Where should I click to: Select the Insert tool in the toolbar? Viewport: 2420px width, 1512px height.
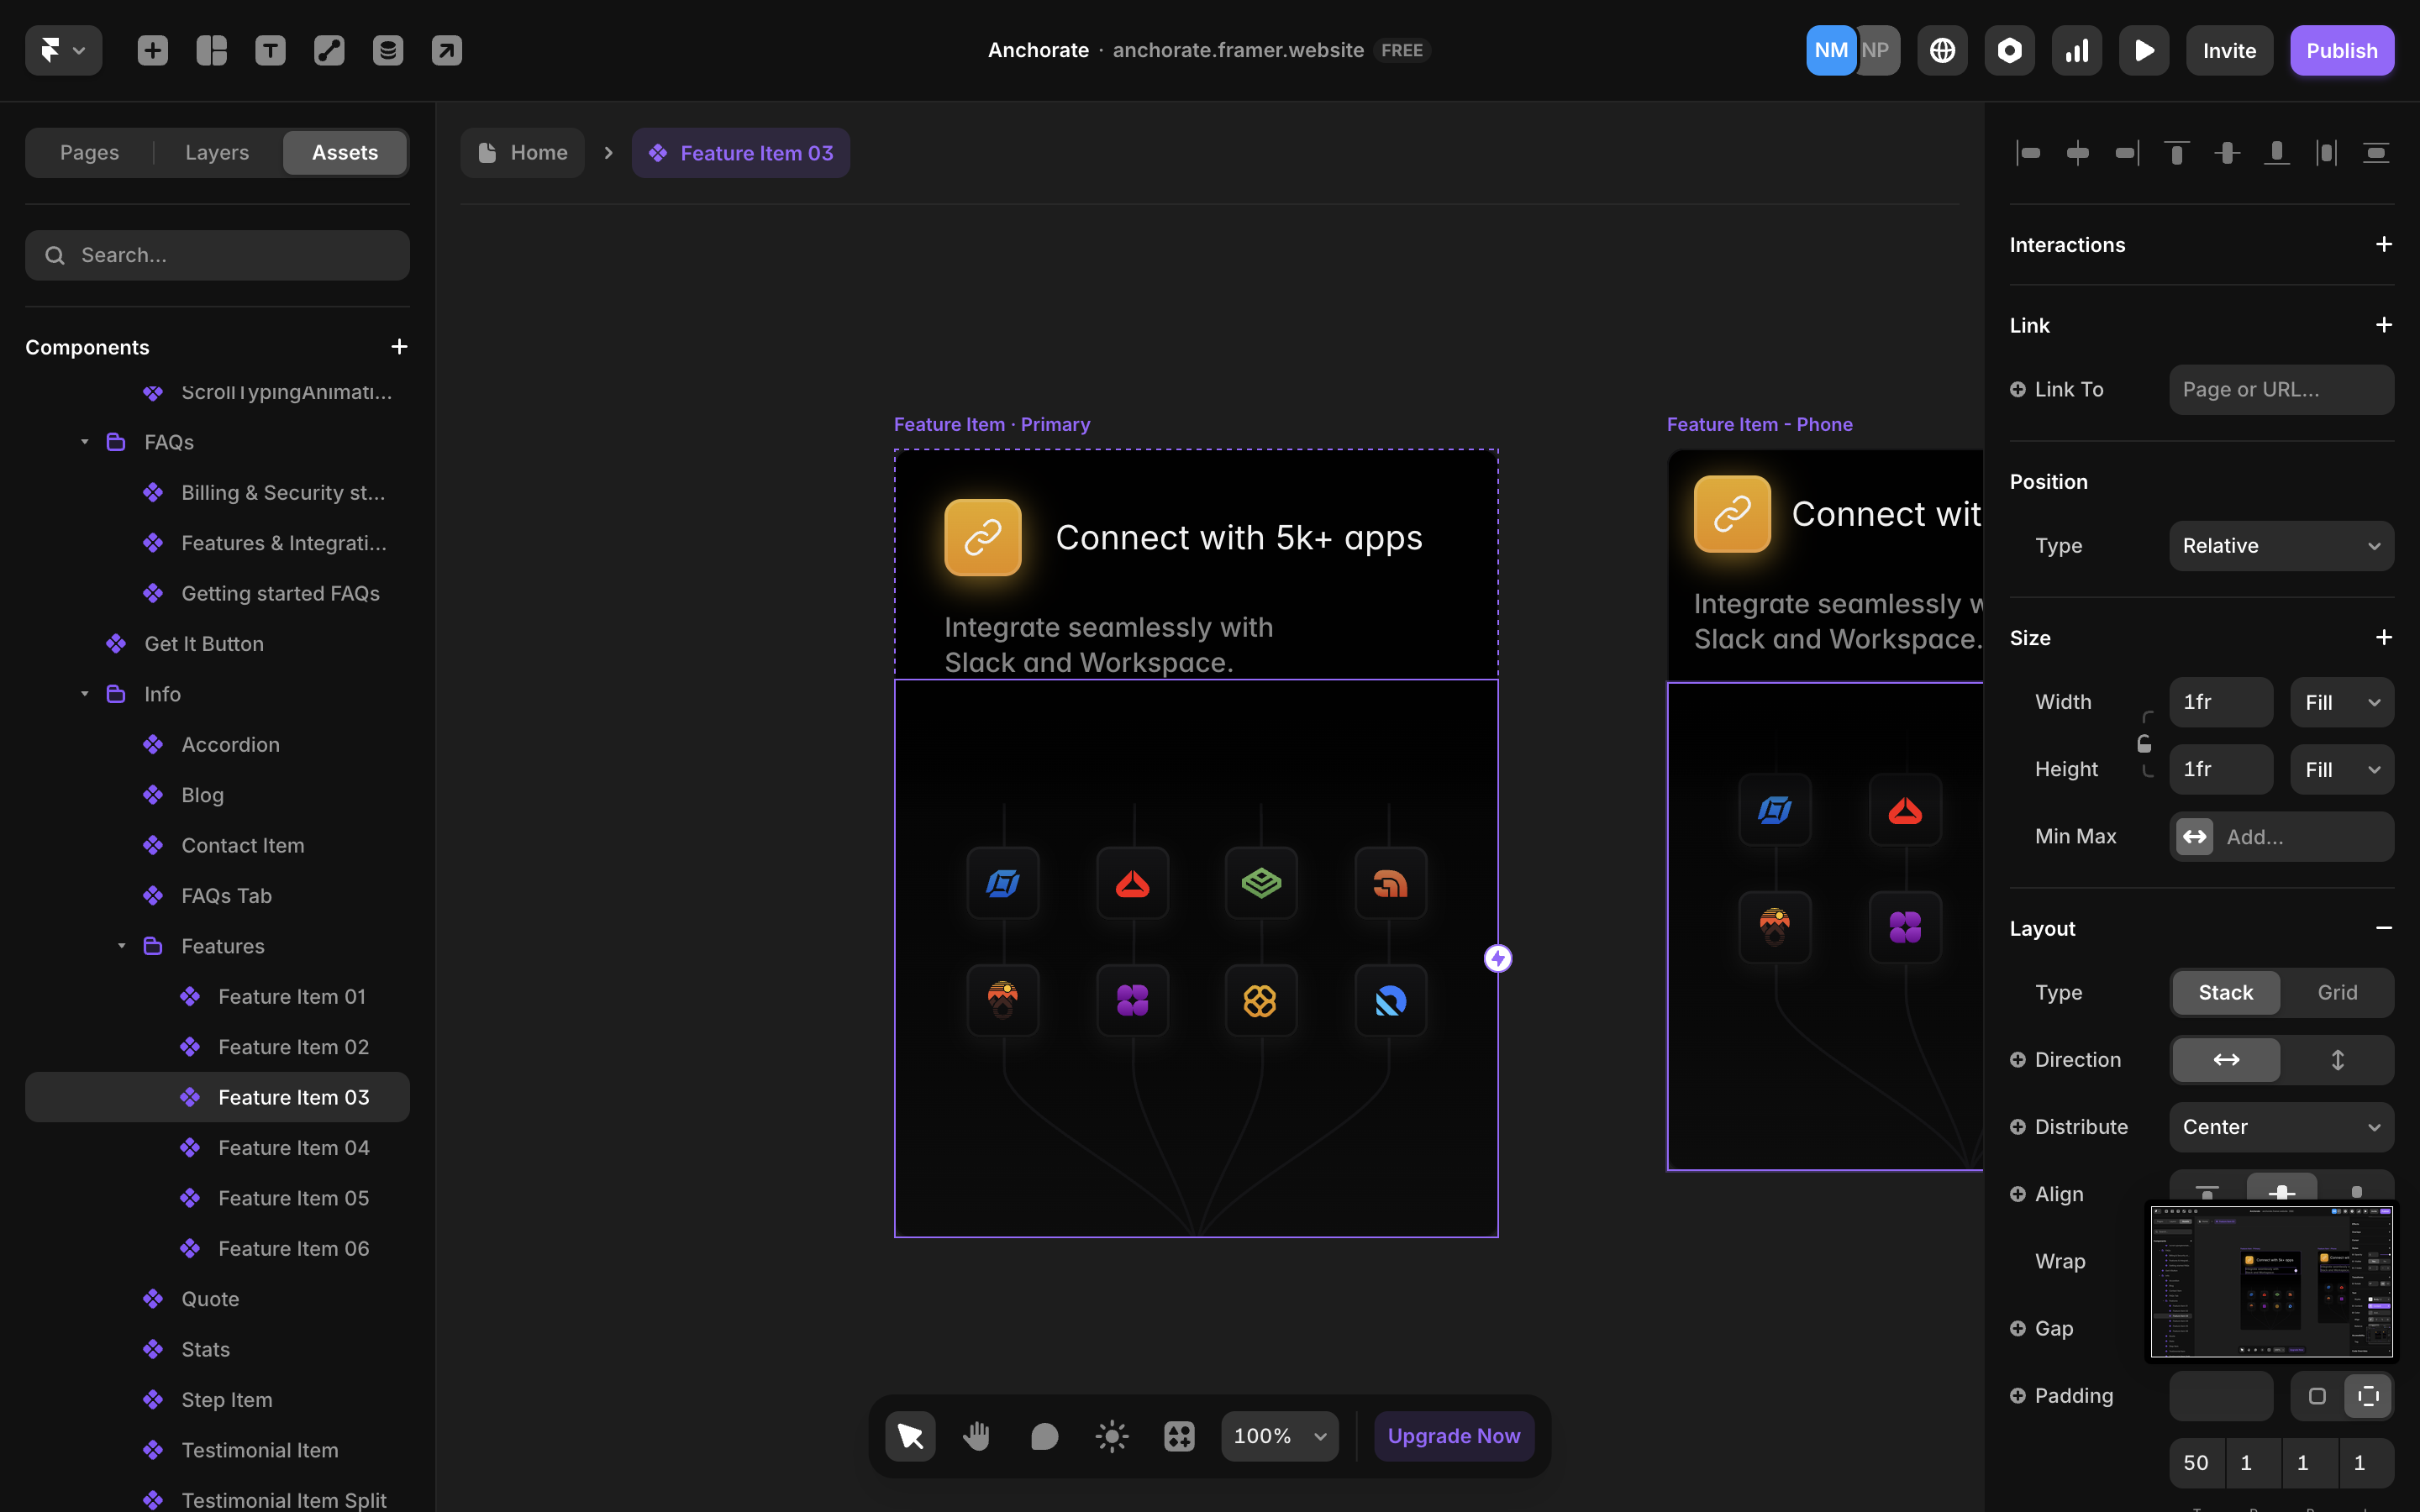click(153, 50)
